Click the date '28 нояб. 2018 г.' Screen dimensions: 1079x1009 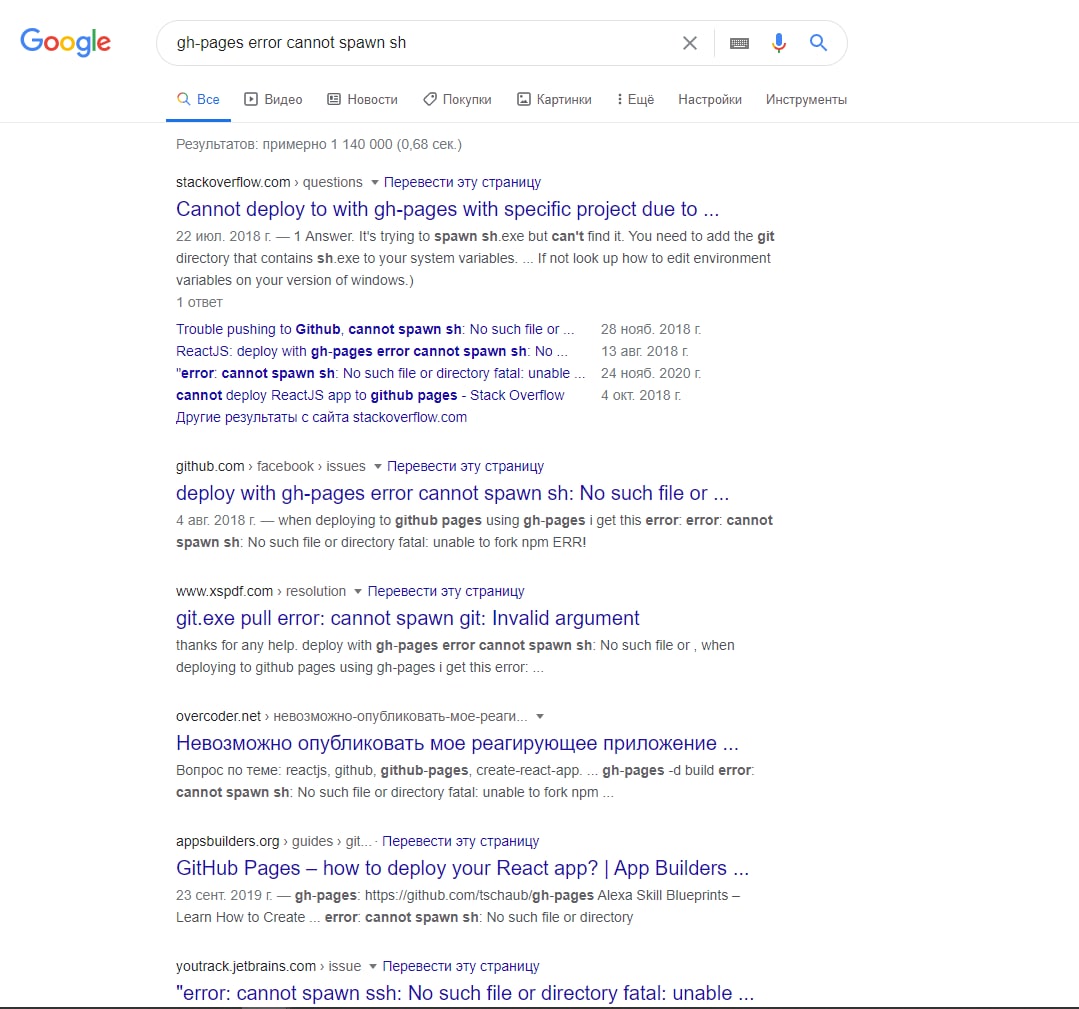(651, 330)
